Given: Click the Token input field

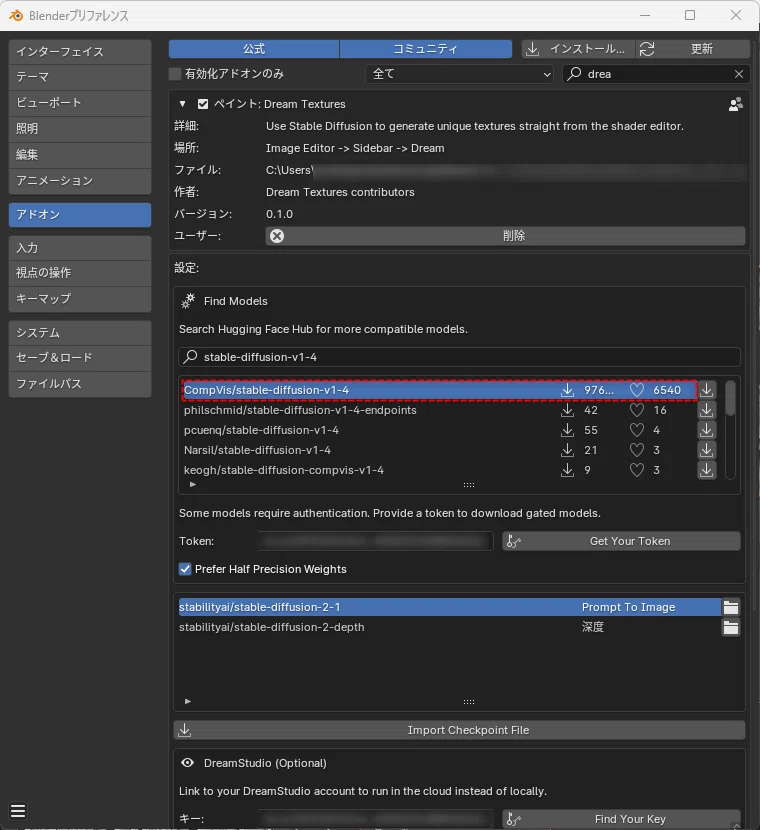Looking at the screenshot, I should tap(376, 541).
